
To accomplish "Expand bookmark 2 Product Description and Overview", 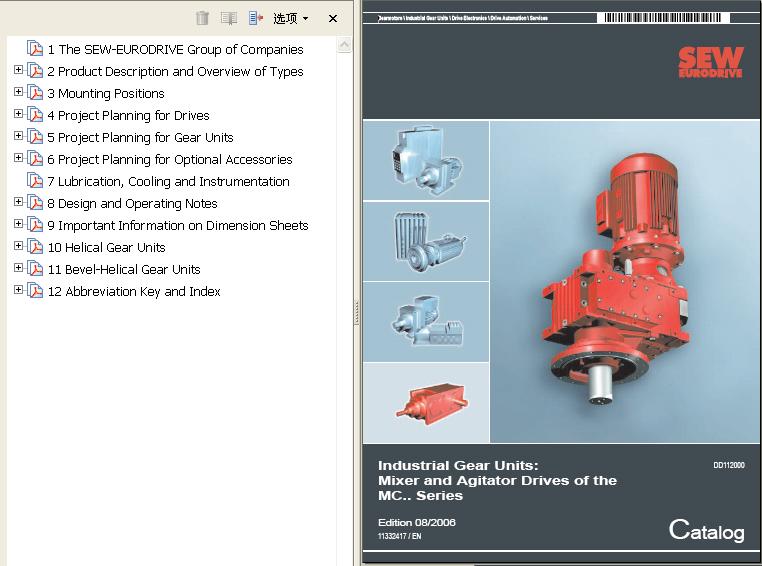I will pos(18,69).
